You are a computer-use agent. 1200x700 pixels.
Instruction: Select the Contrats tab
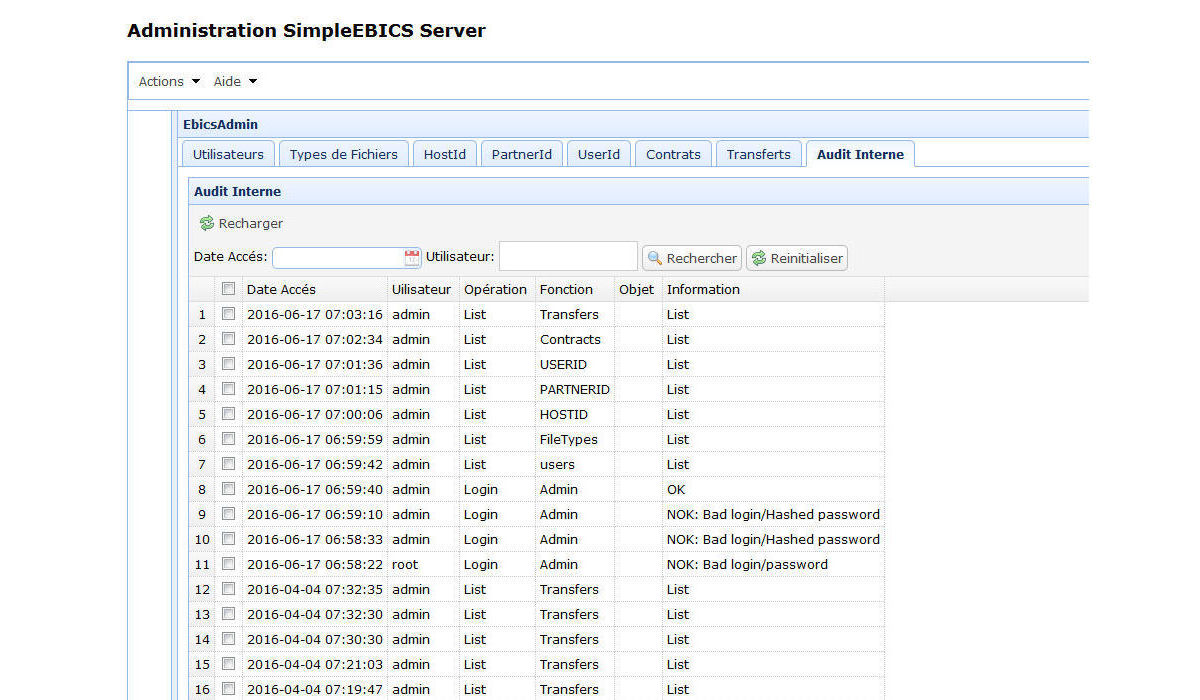pyautogui.click(x=673, y=154)
